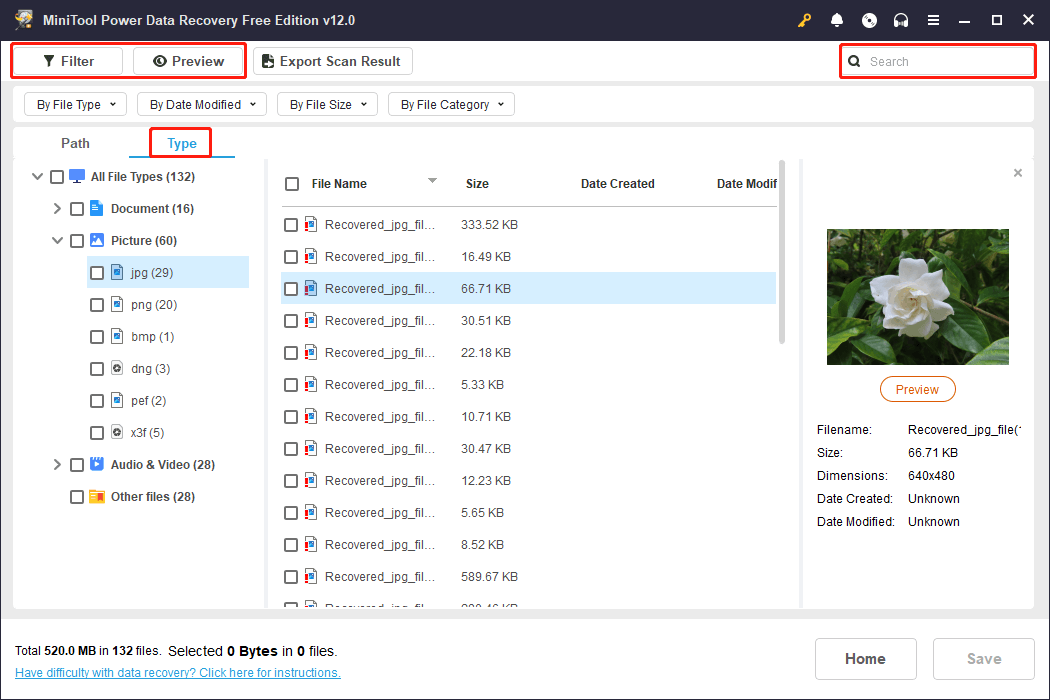1050x700 pixels.
Task: Click the orange Preview button under thumbnail
Action: click(x=917, y=389)
